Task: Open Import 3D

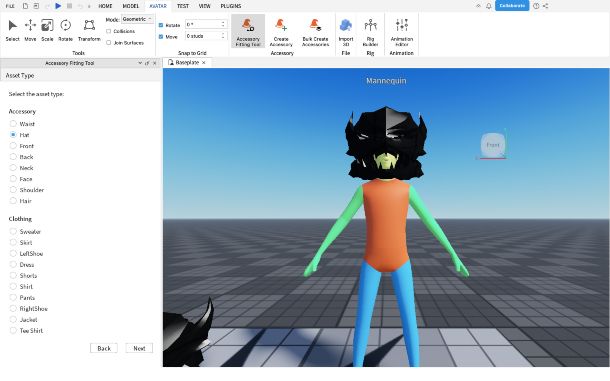Action: coord(345,32)
